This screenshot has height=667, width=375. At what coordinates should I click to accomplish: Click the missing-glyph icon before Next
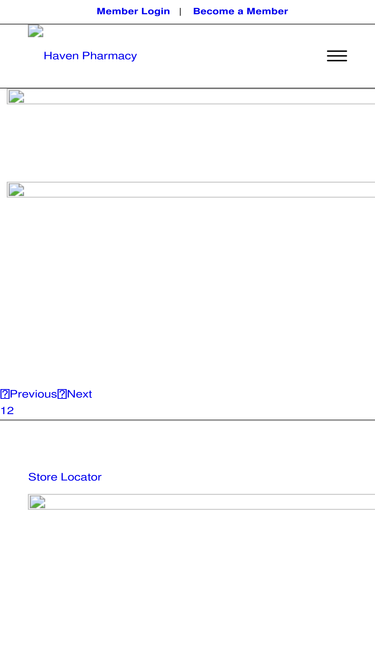(62, 394)
